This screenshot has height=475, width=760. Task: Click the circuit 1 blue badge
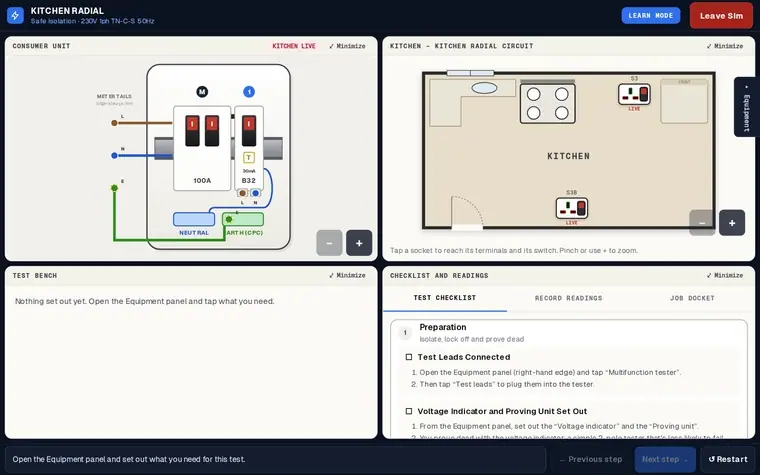point(249,92)
